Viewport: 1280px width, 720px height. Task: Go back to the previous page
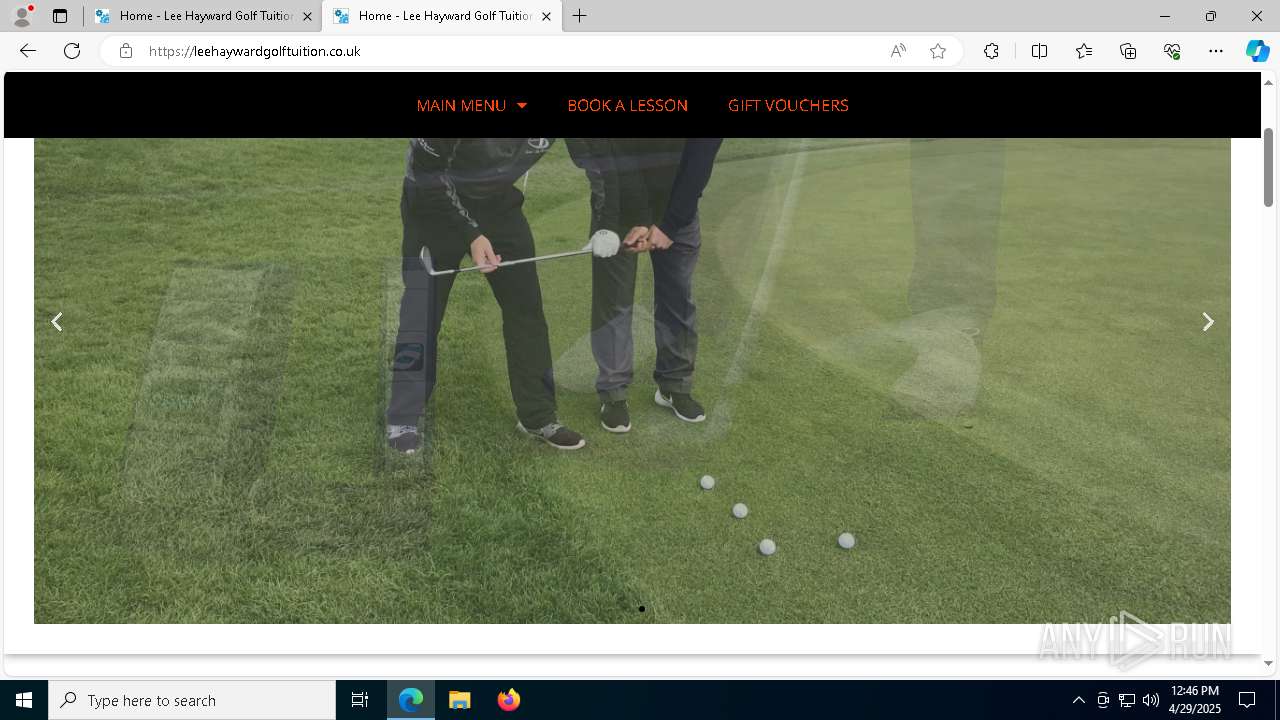click(28, 51)
